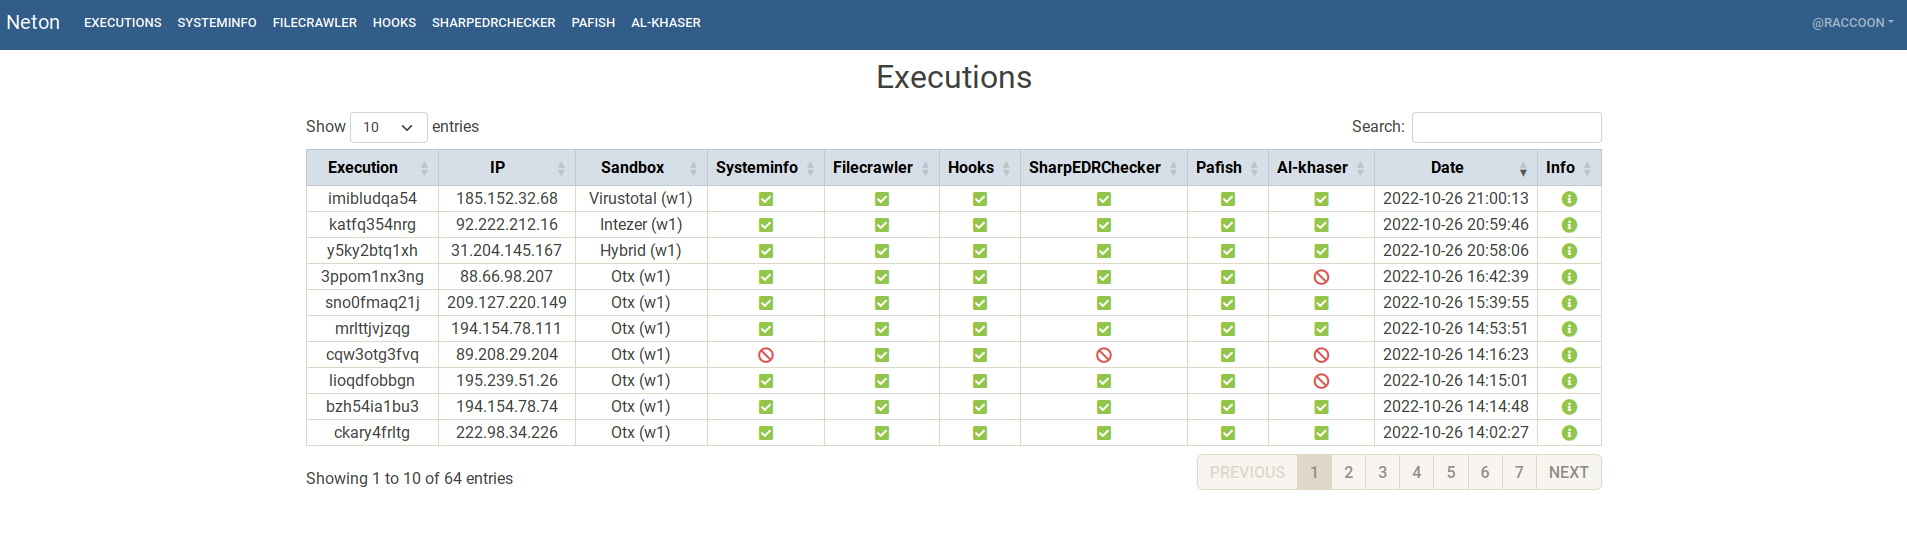Open the Show entries count dropdown
Image resolution: width=1907 pixels, height=553 pixels.
pos(389,127)
